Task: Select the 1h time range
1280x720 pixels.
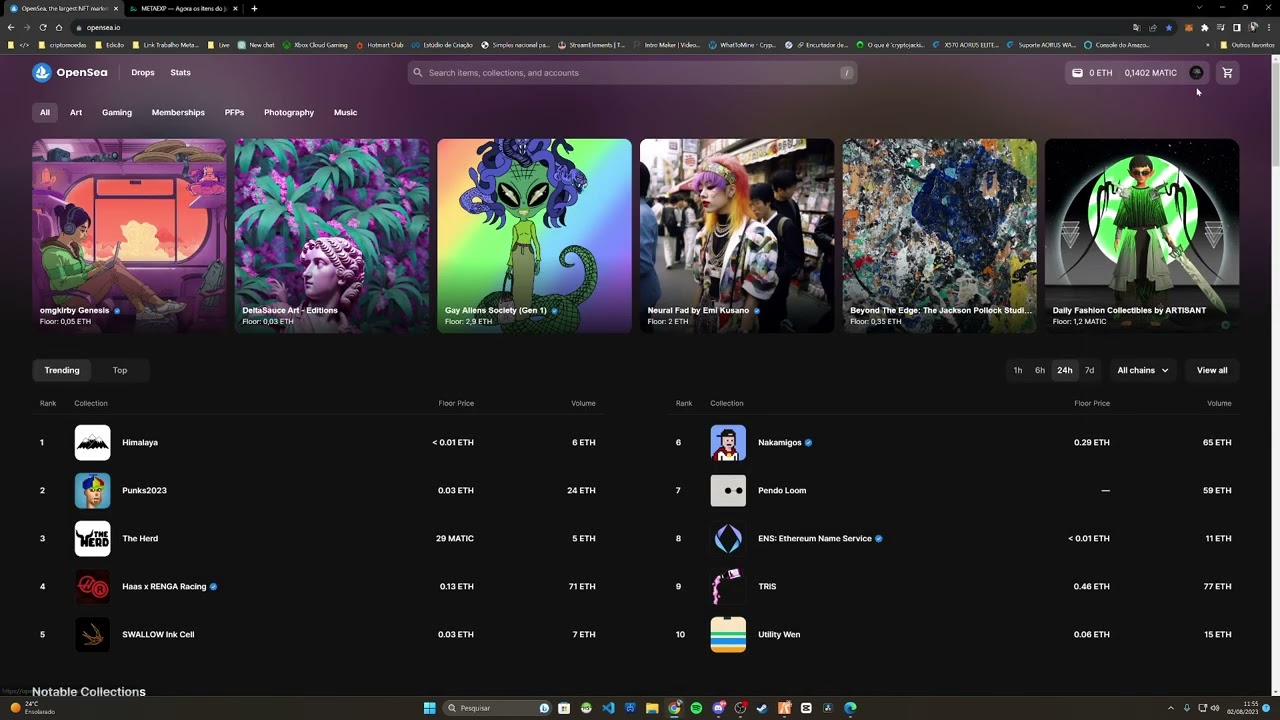Action: [x=1018, y=370]
